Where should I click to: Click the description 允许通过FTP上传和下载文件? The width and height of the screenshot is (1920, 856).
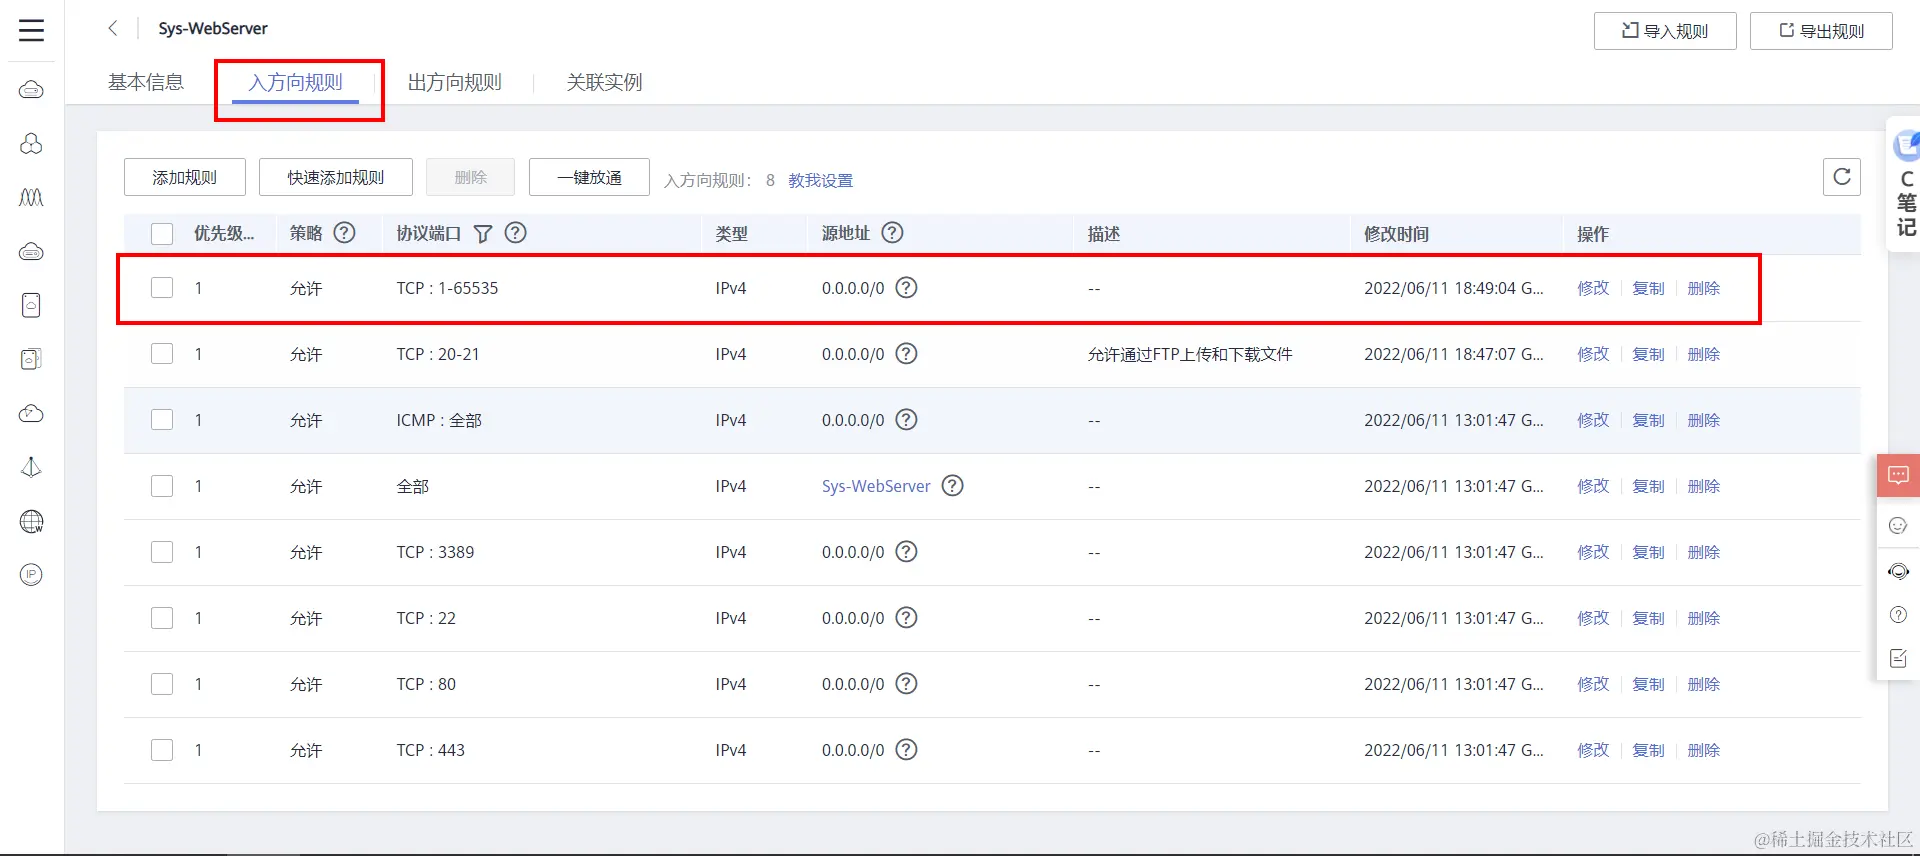click(x=1190, y=354)
